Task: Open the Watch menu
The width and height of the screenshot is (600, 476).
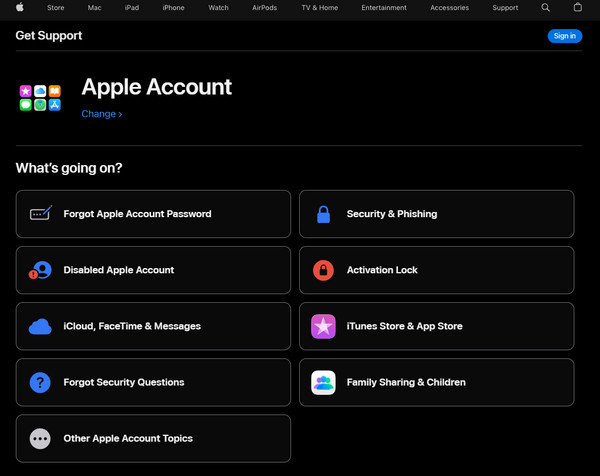Action: 218,8
